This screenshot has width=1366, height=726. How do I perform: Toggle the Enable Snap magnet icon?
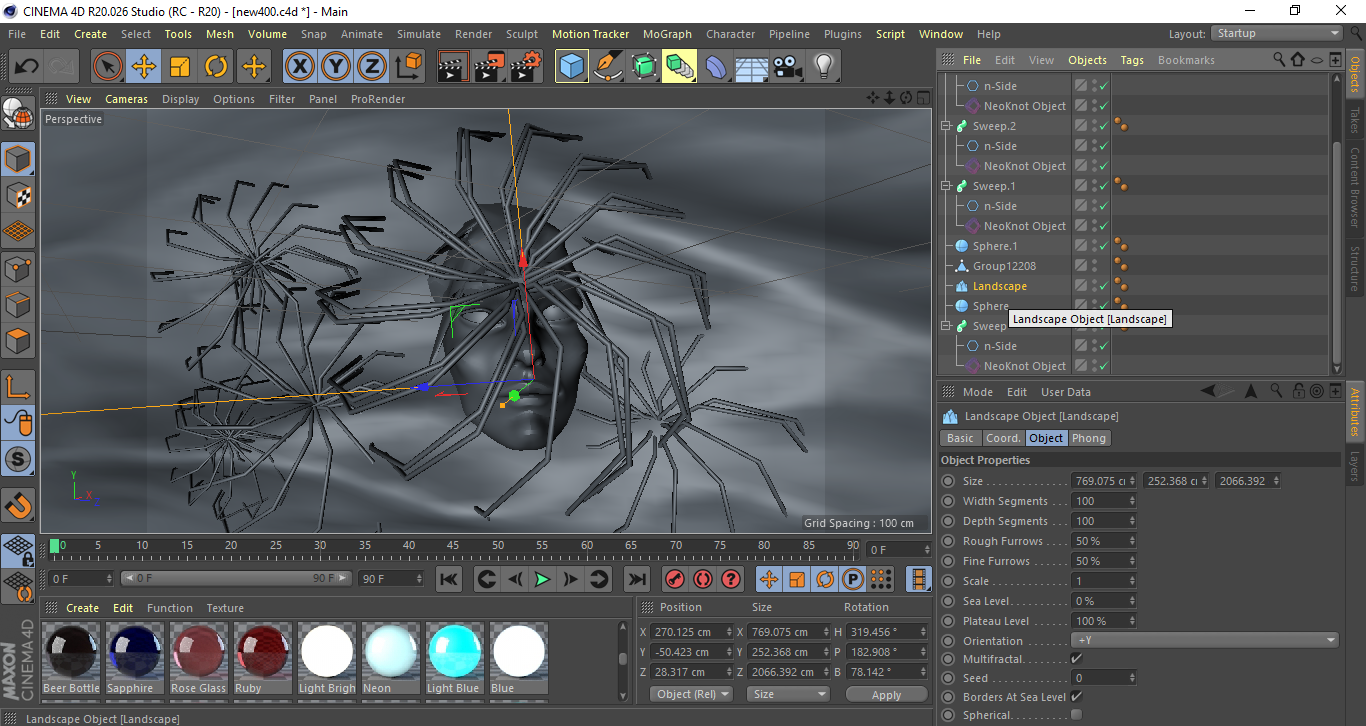(x=18, y=504)
